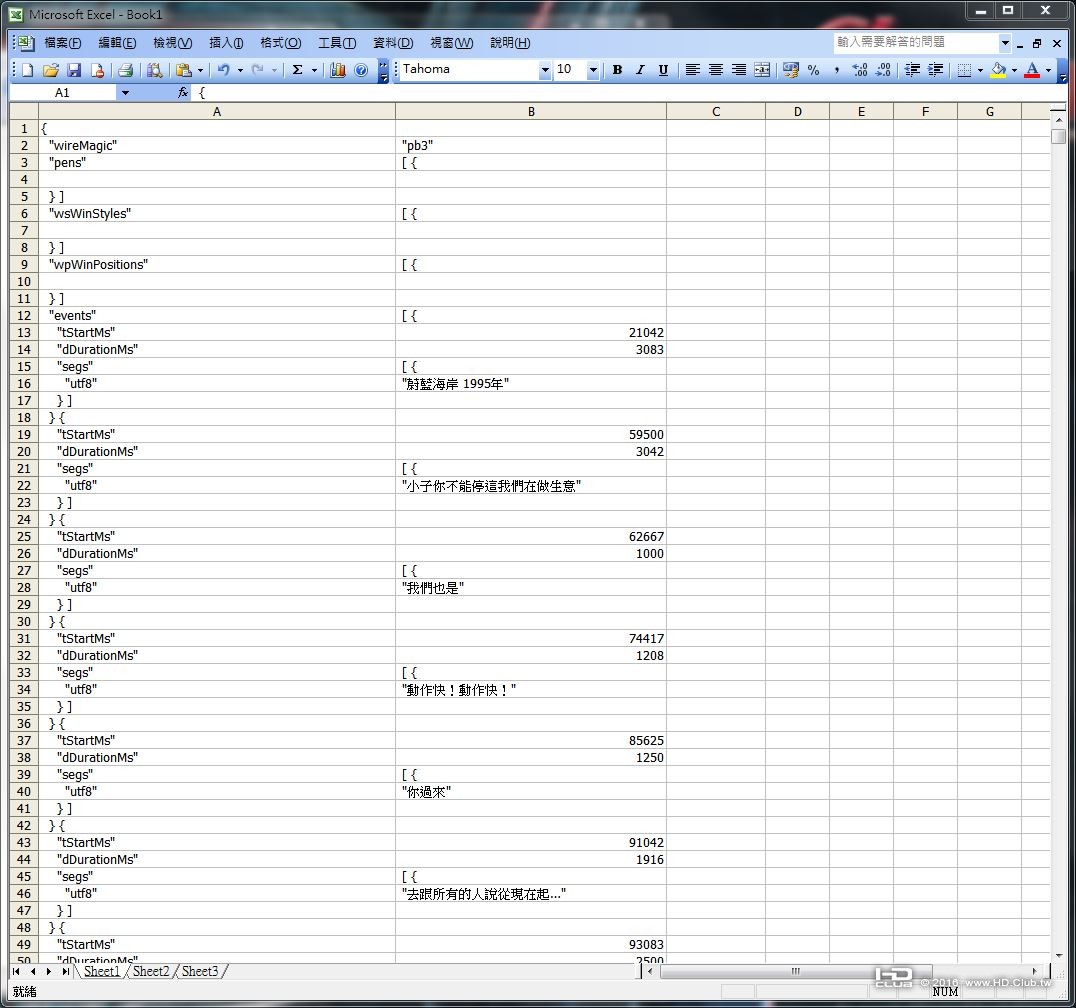The image size is (1076, 1008).
Task: Select column B header
Action: coord(531,111)
